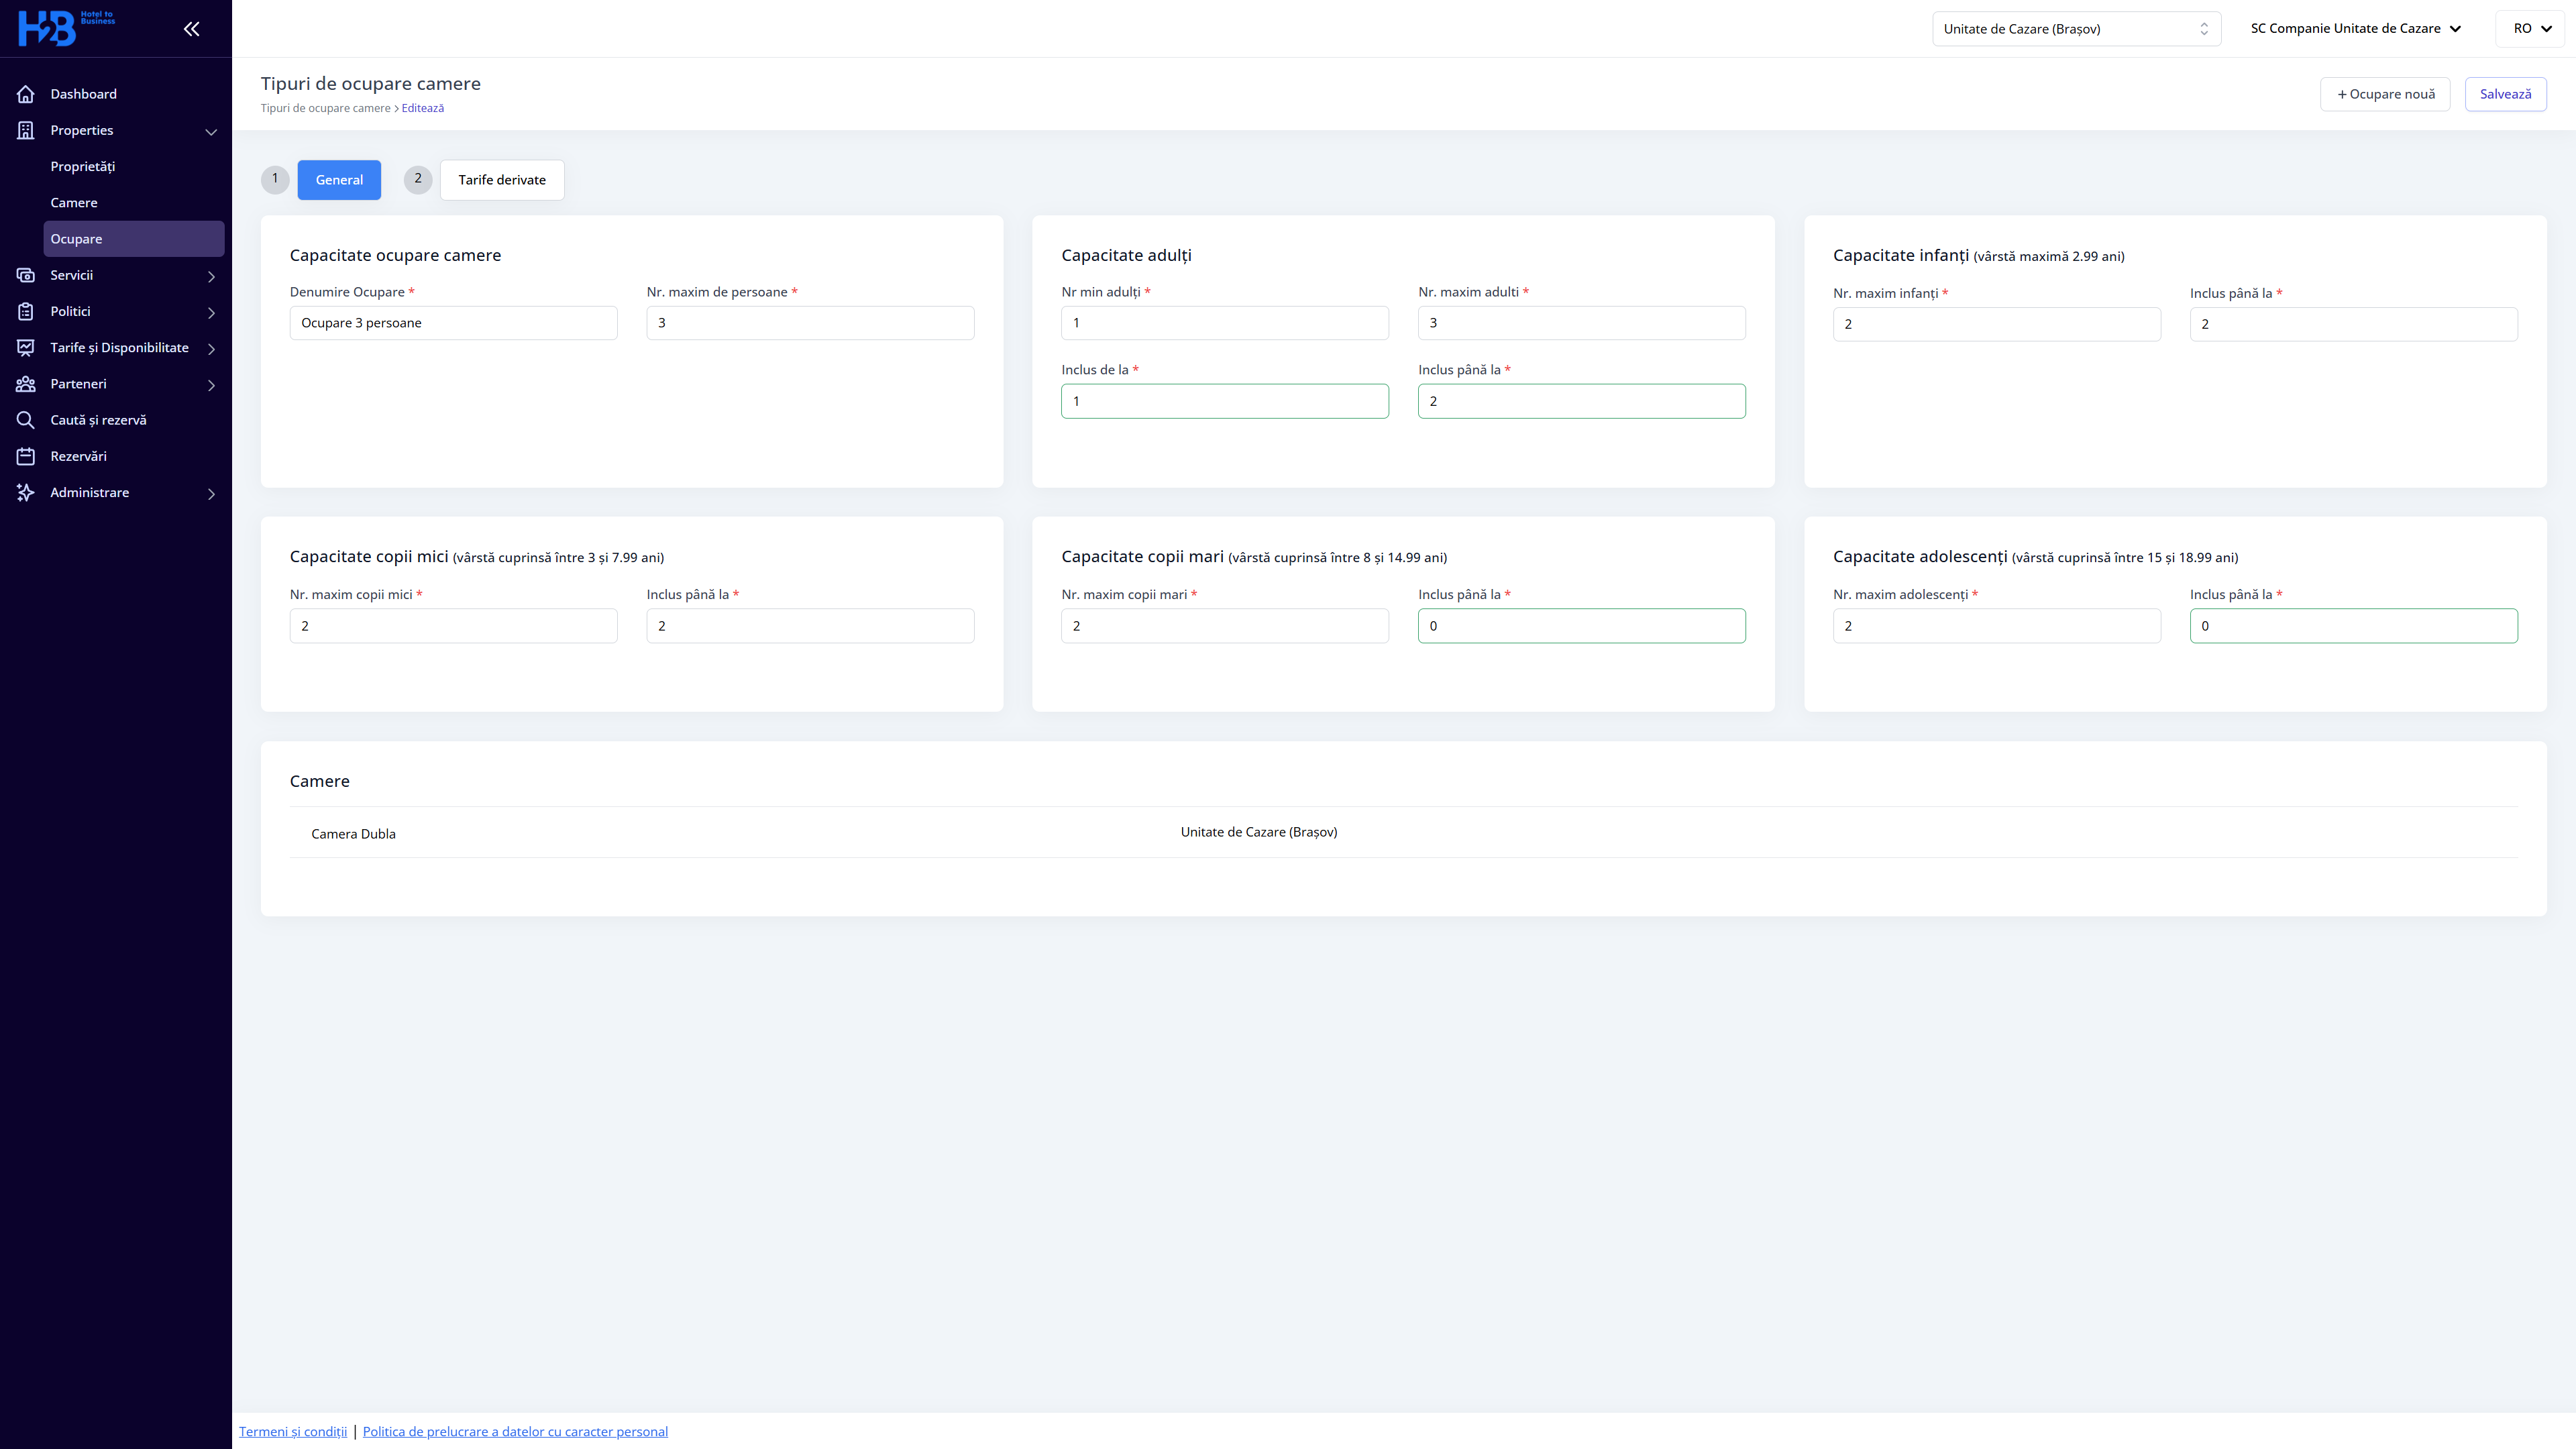The height and width of the screenshot is (1449, 2576).
Task: Click the Rezervări calendar icon
Action: (26, 456)
